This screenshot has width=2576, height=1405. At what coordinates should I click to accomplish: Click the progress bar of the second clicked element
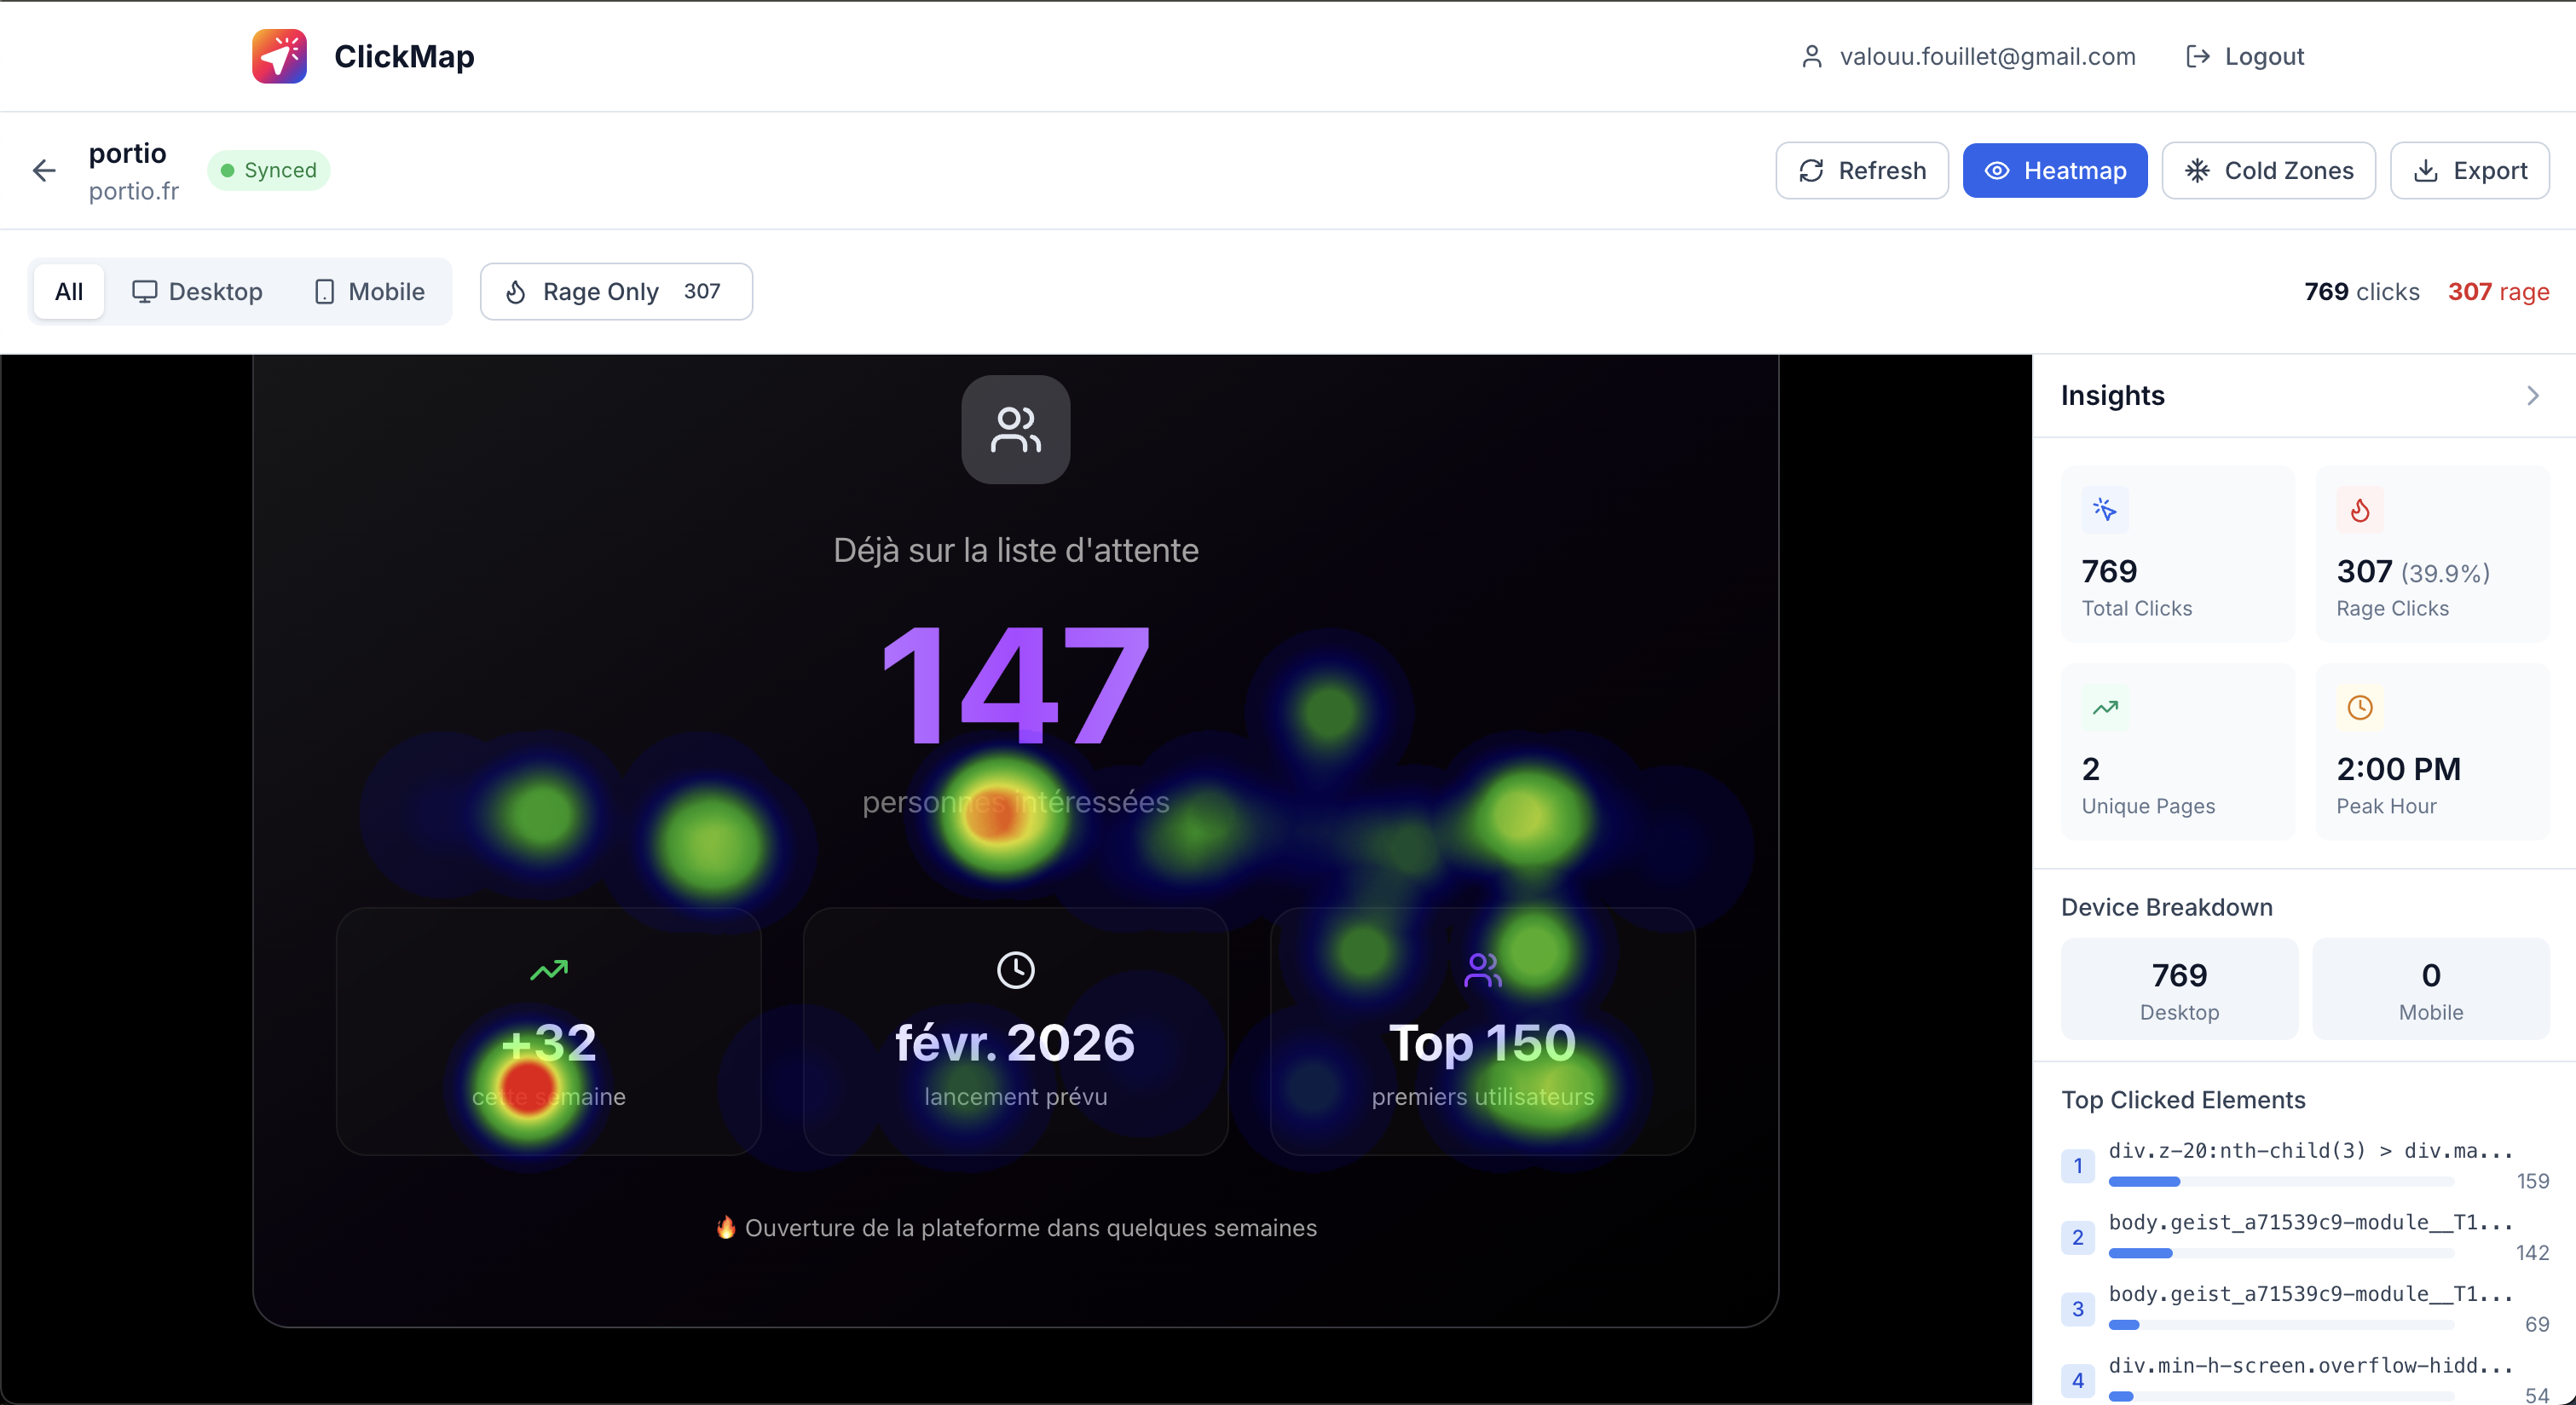click(2280, 1253)
